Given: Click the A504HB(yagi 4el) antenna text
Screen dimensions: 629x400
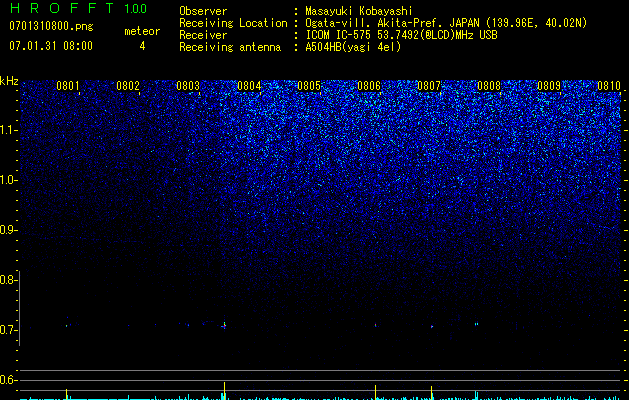Looking at the screenshot, I should (353, 47).
